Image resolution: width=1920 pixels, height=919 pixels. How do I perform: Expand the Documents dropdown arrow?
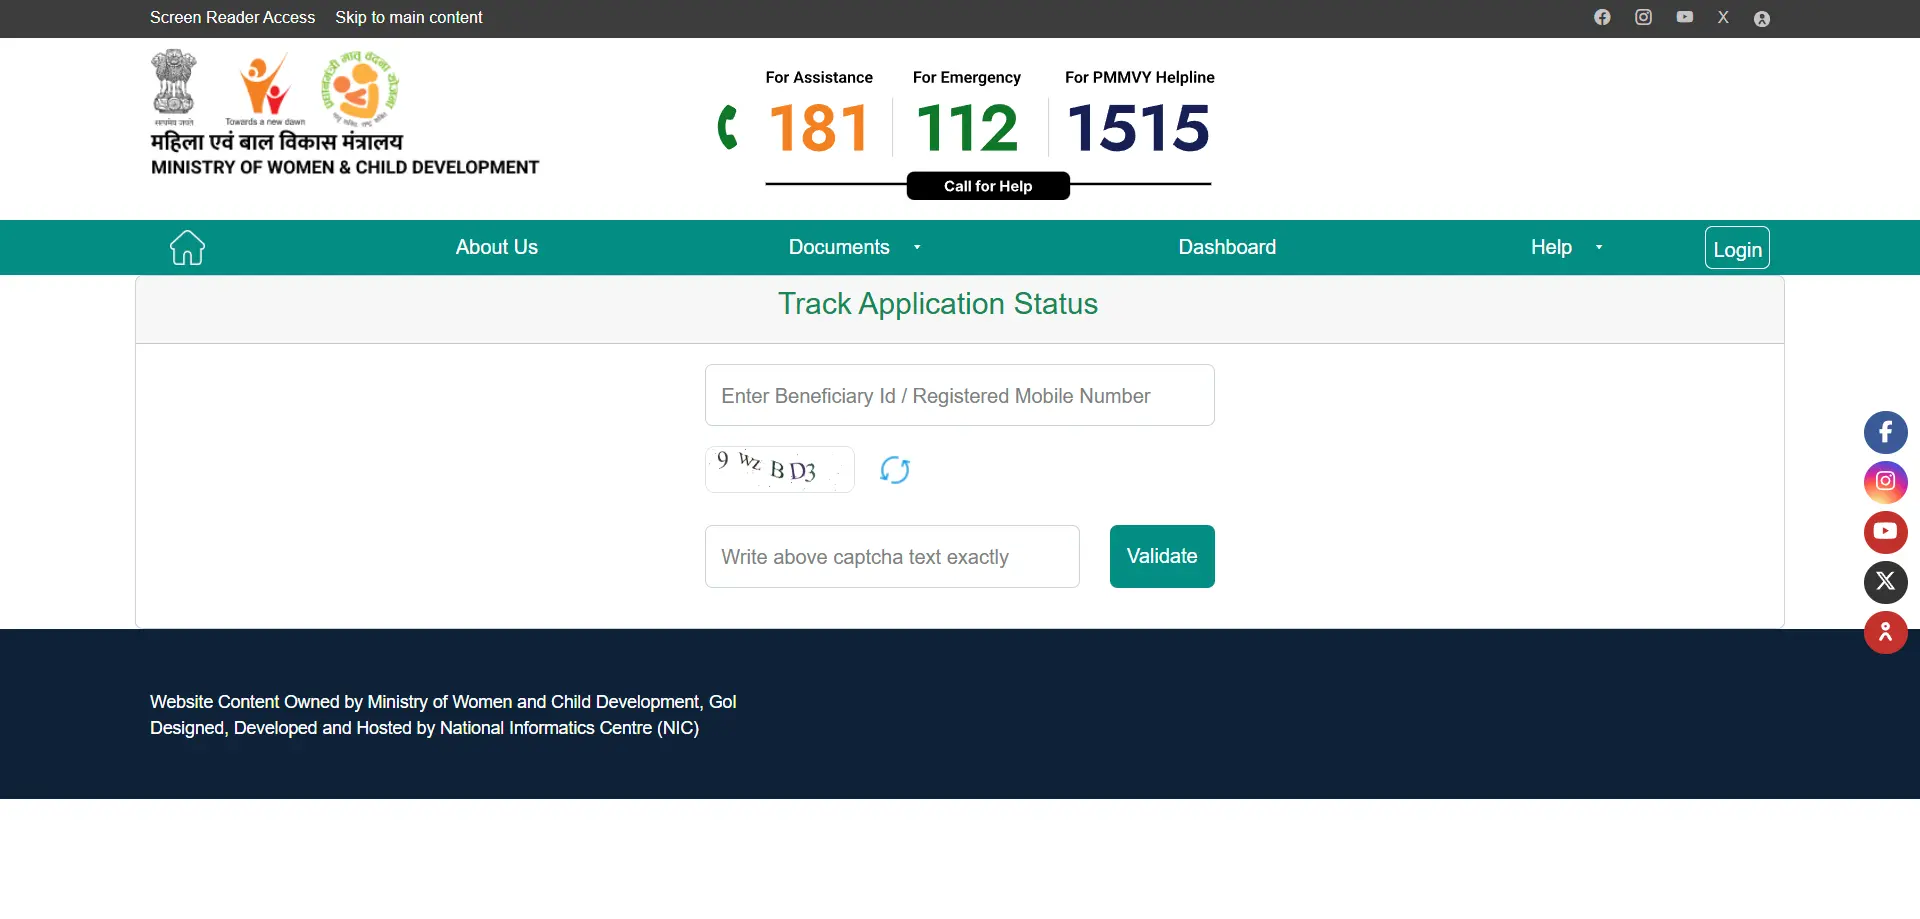(917, 248)
